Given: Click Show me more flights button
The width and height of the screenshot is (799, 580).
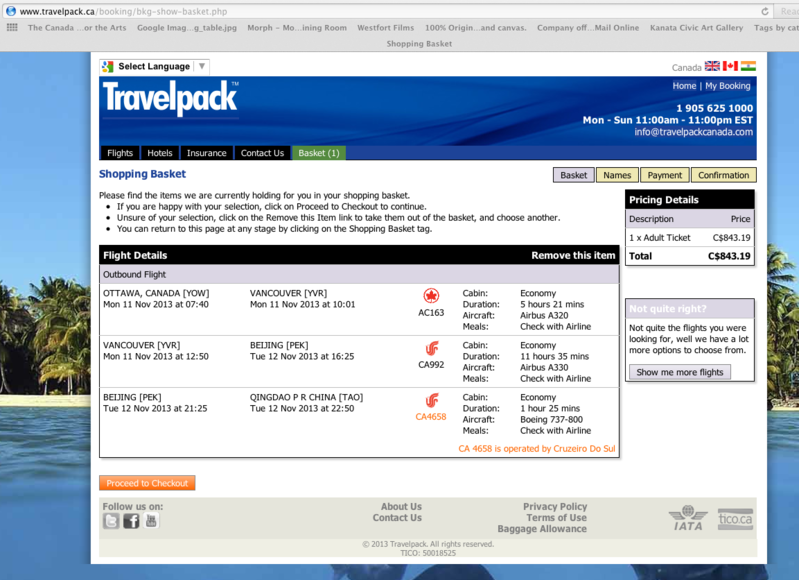Looking at the screenshot, I should pos(680,372).
